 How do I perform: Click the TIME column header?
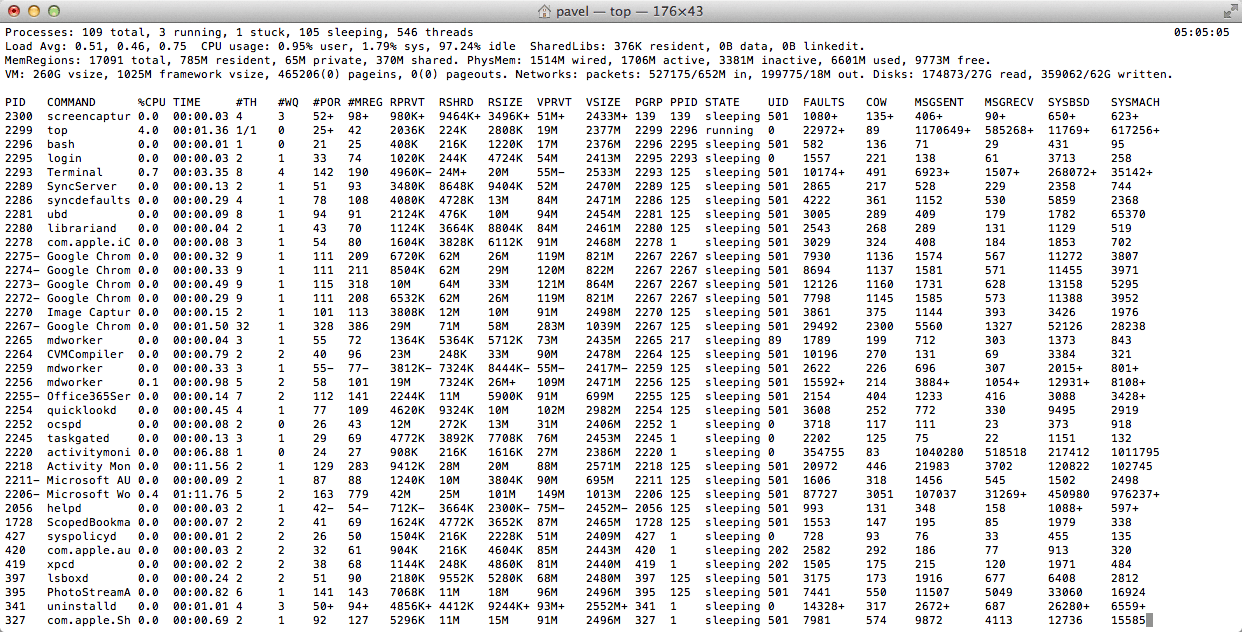[x=187, y=102]
